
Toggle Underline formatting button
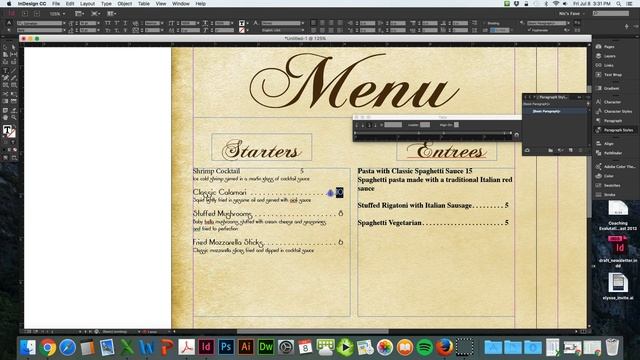pyautogui.click(x=125, y=23)
